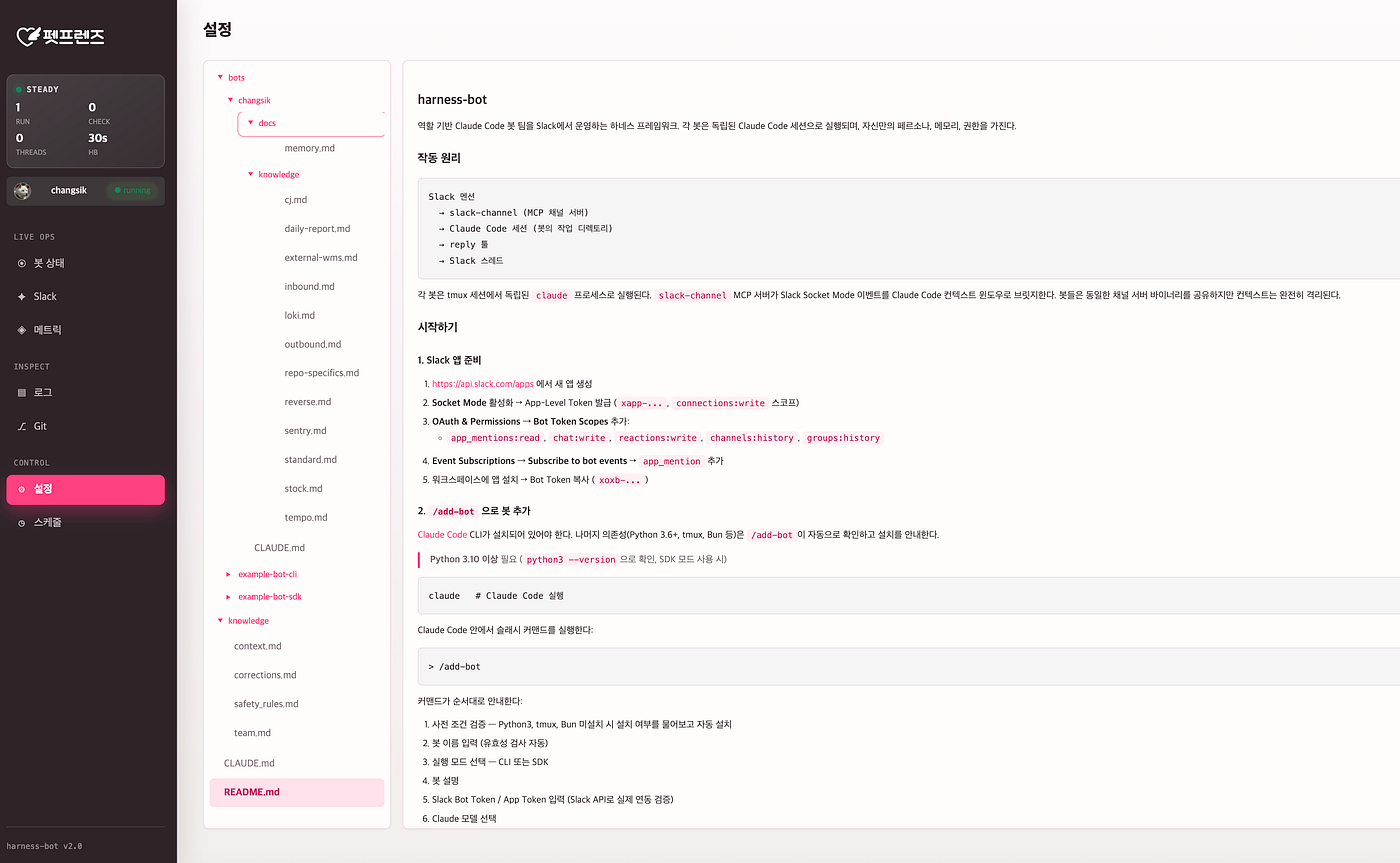The height and width of the screenshot is (863, 1400).
Task: Click the CHECK count in status card
Action: tap(92, 107)
